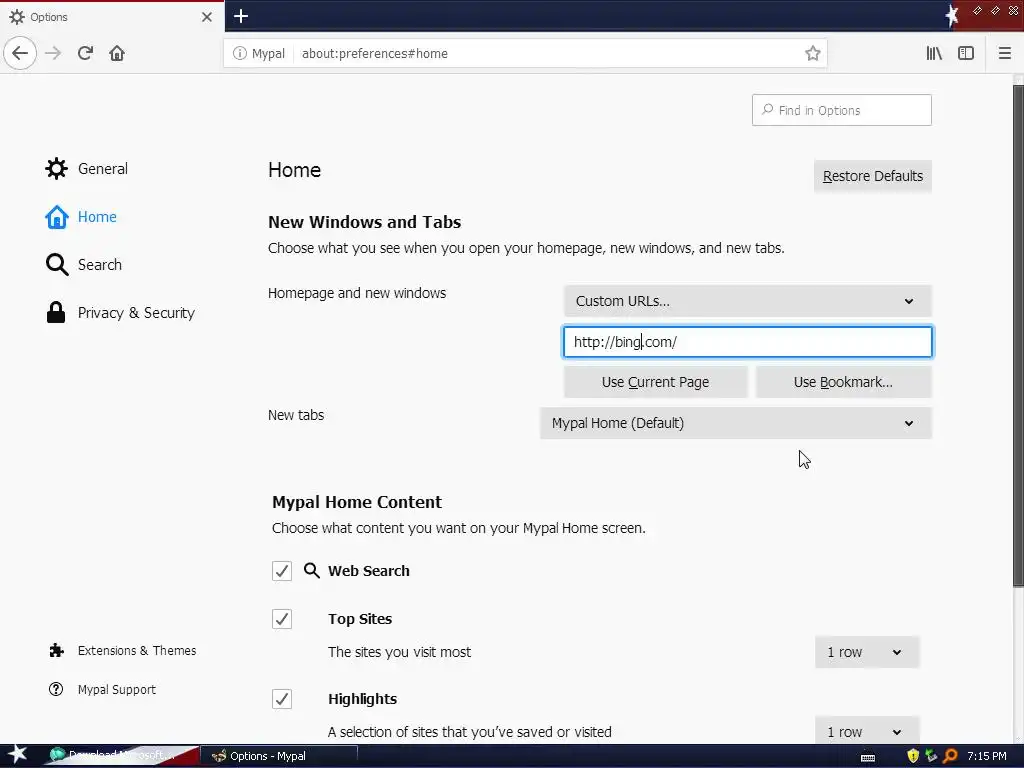This screenshot has height=768, width=1024.
Task: Click the gear icon on Options tab
Action: [x=17, y=17]
